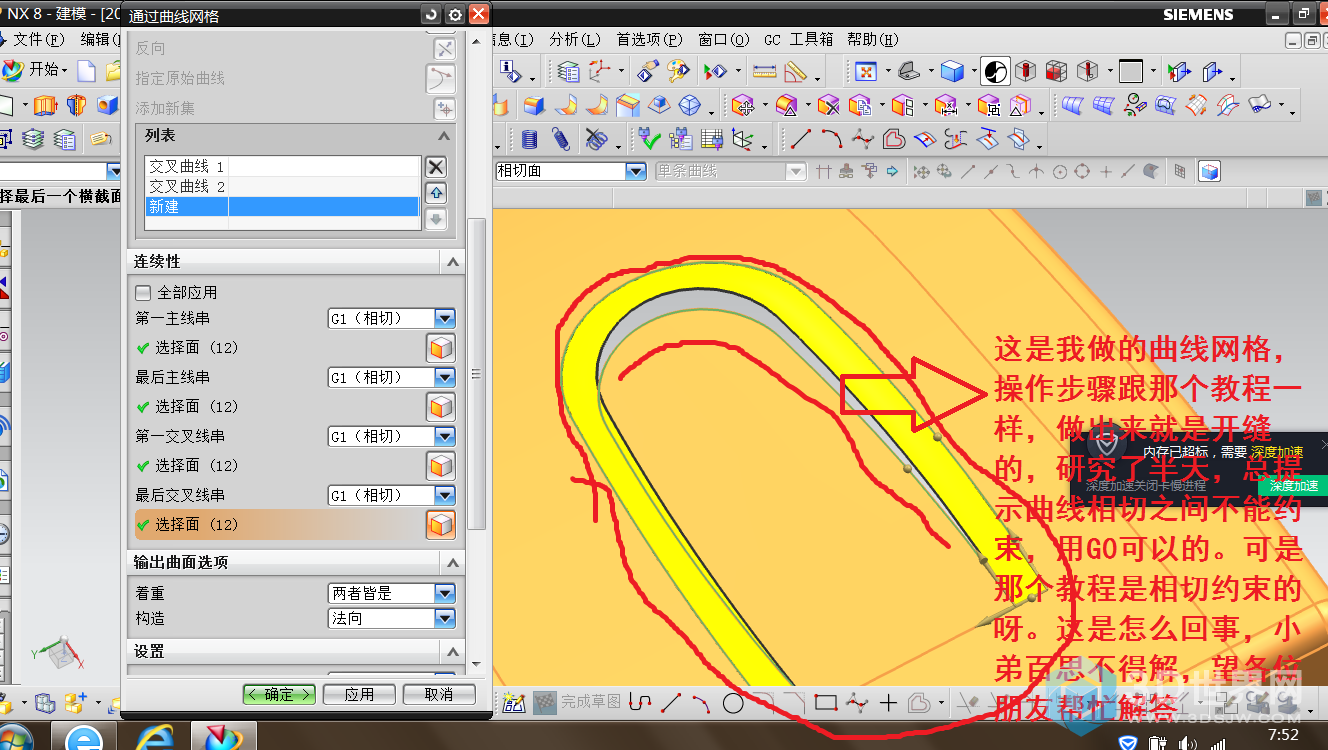
Task: Toggle the blue face highlight snap button
Action: point(1210,171)
